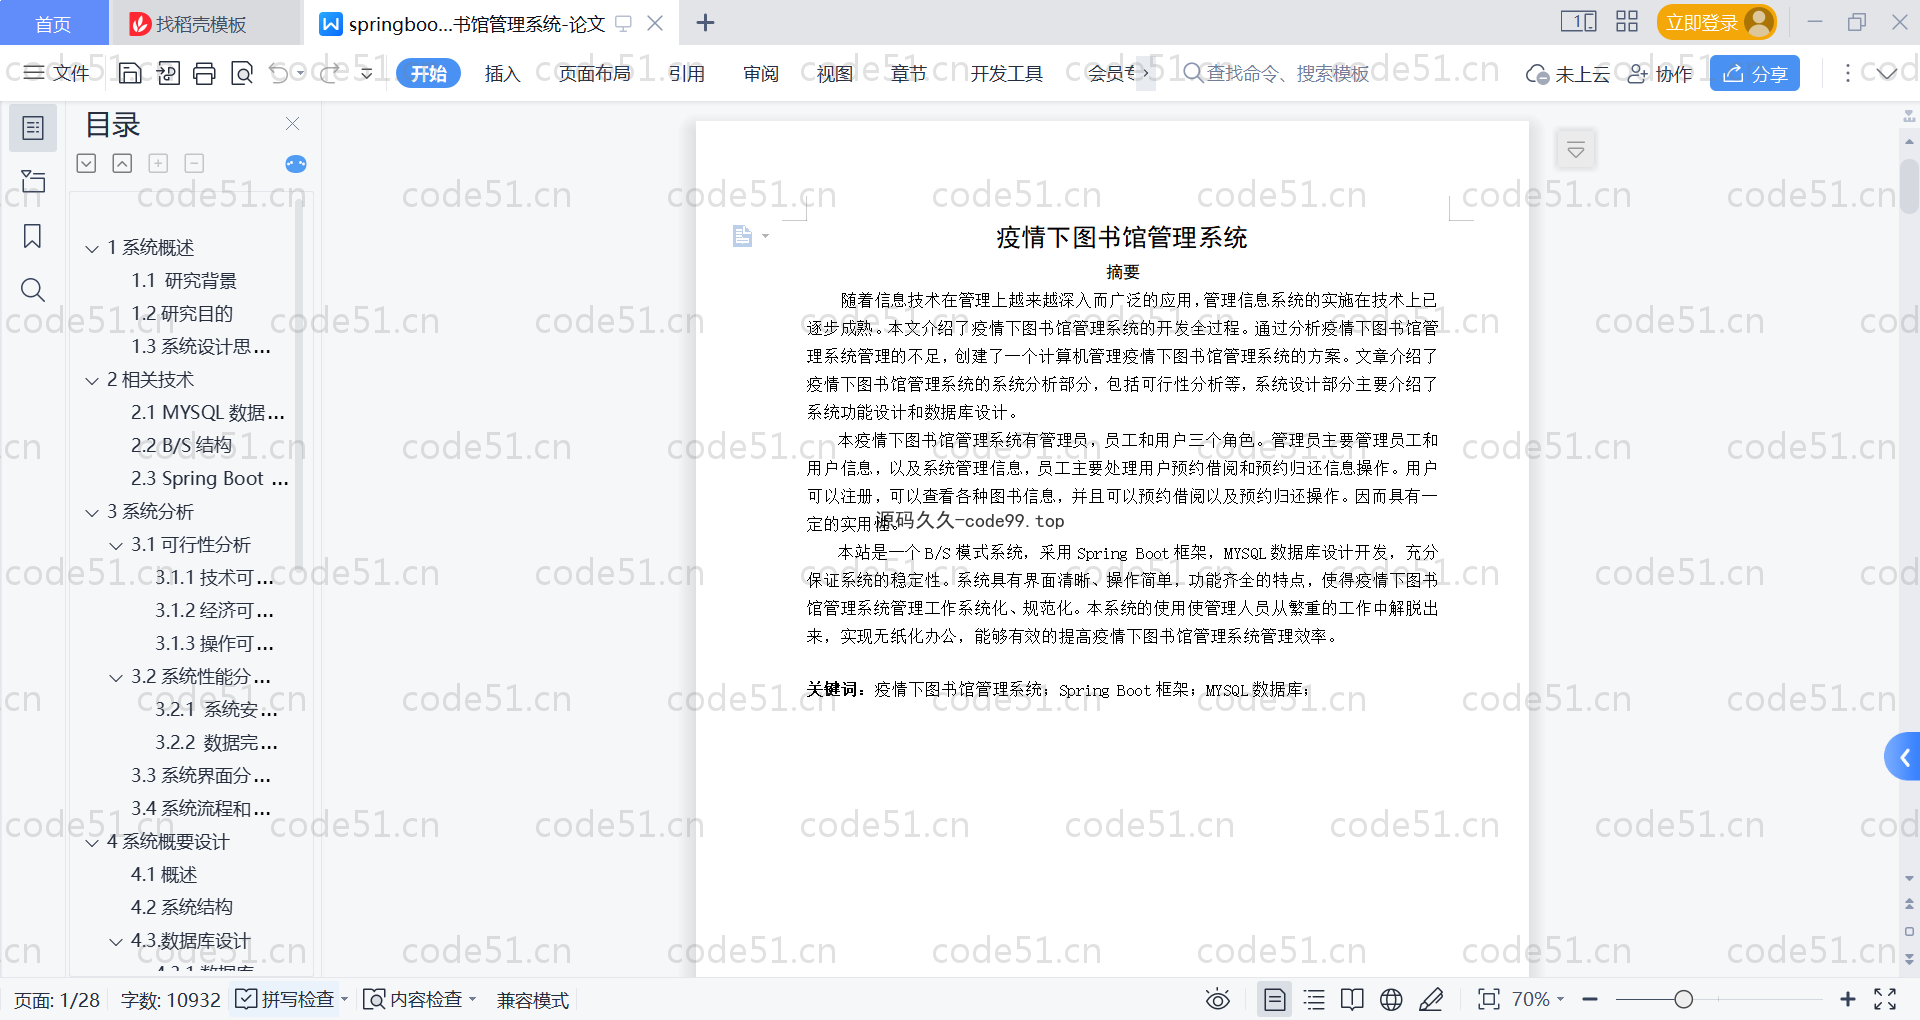Jump to 4.2 系统结构 in the outline
The height and width of the screenshot is (1020, 1920).
click(181, 908)
